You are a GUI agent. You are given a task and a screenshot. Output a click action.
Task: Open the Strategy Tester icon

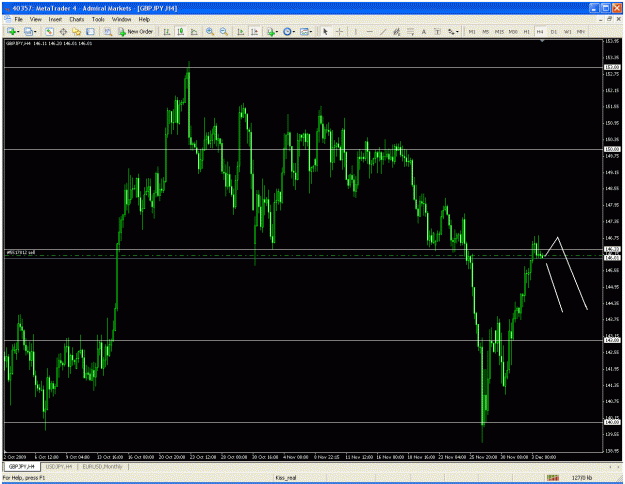108,31
